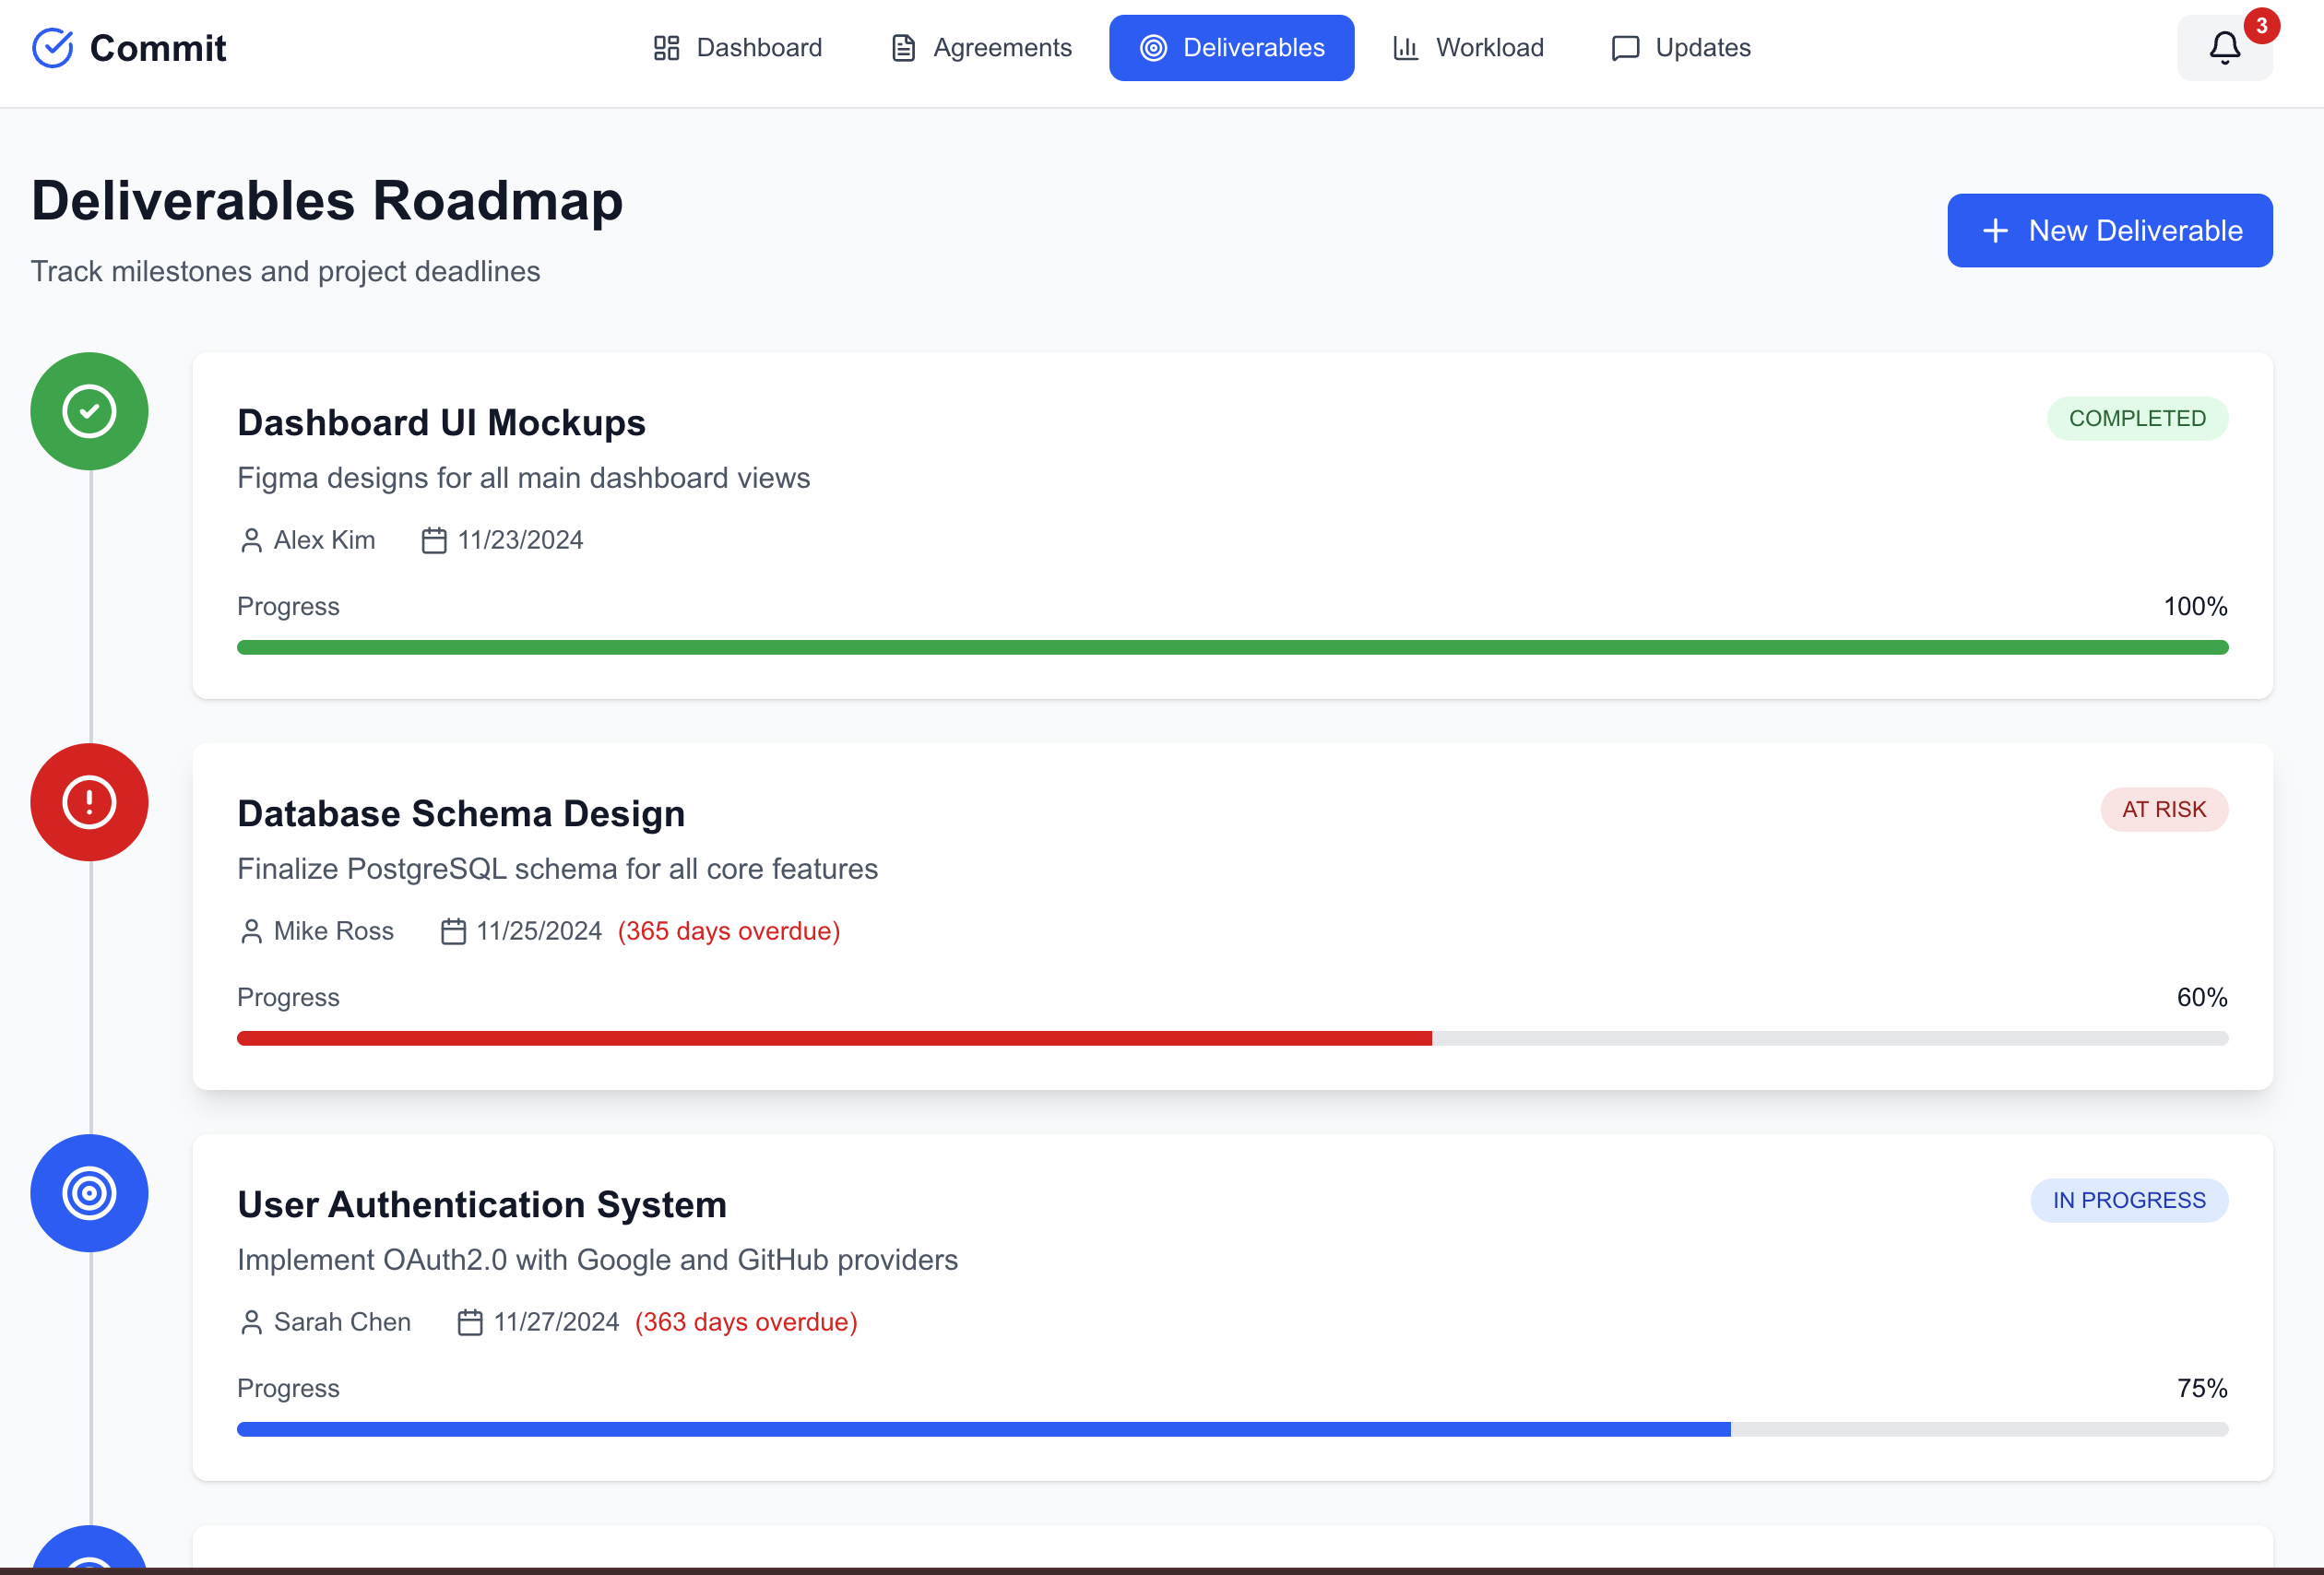Open the Dashboard tab

click(737, 48)
